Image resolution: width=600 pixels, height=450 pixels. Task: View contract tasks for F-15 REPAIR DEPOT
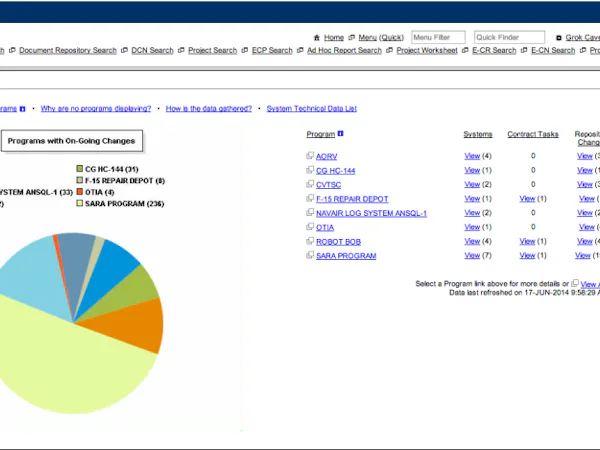click(527, 199)
